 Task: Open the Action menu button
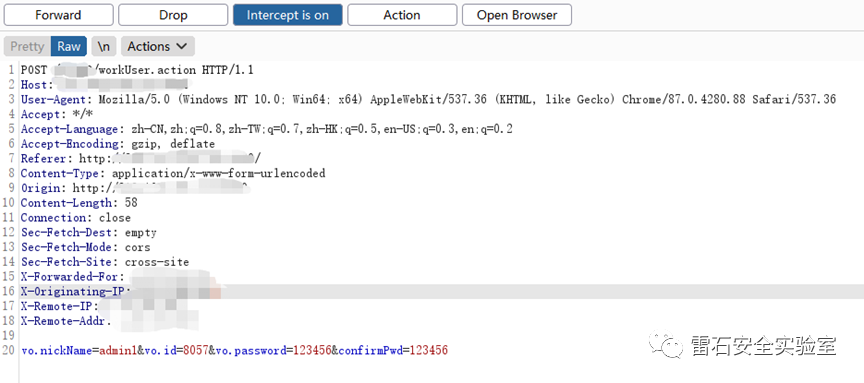402,15
